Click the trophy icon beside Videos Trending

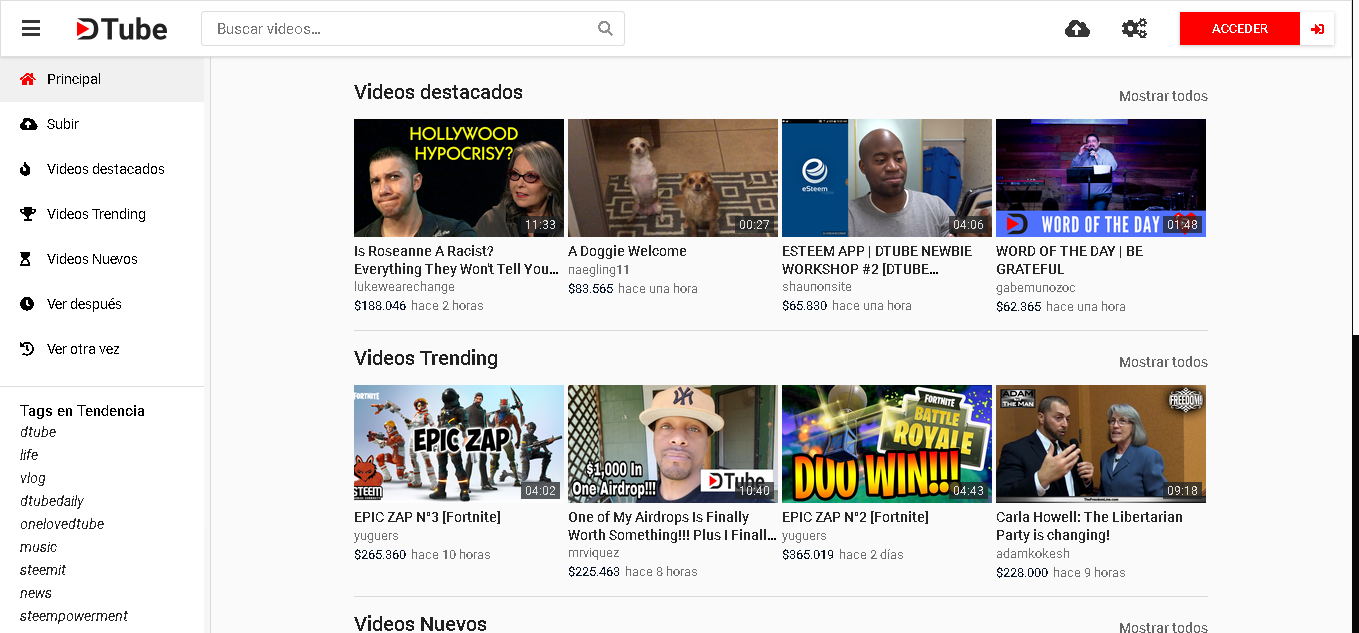[27, 214]
